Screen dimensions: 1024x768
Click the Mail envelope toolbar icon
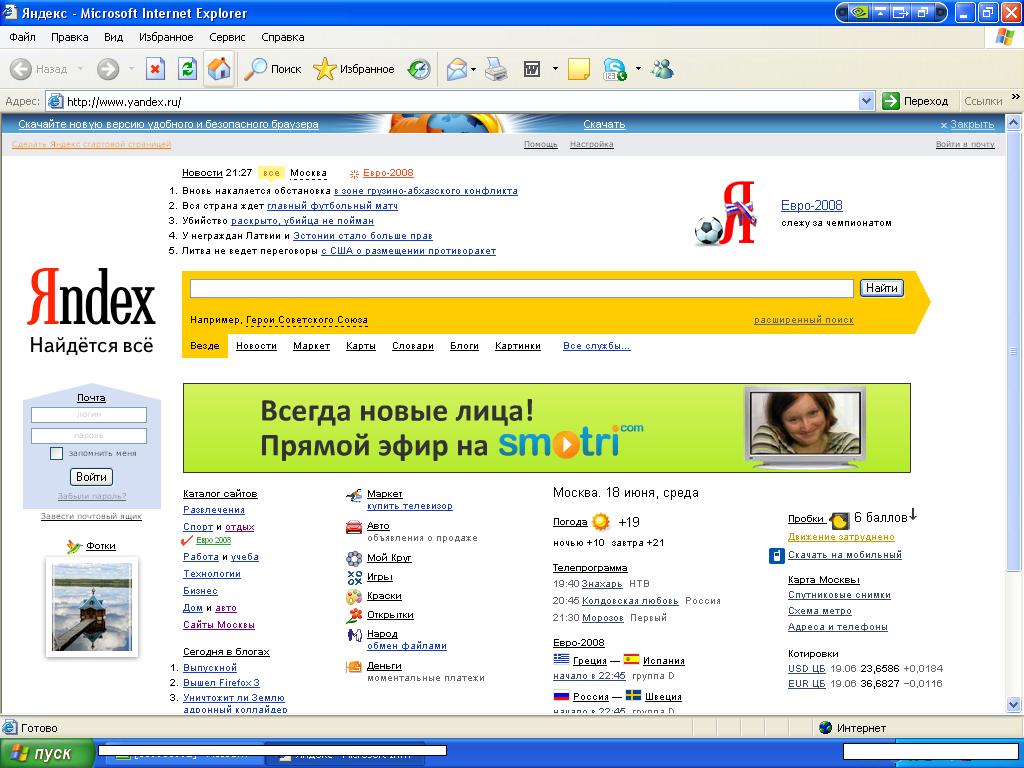[x=457, y=69]
